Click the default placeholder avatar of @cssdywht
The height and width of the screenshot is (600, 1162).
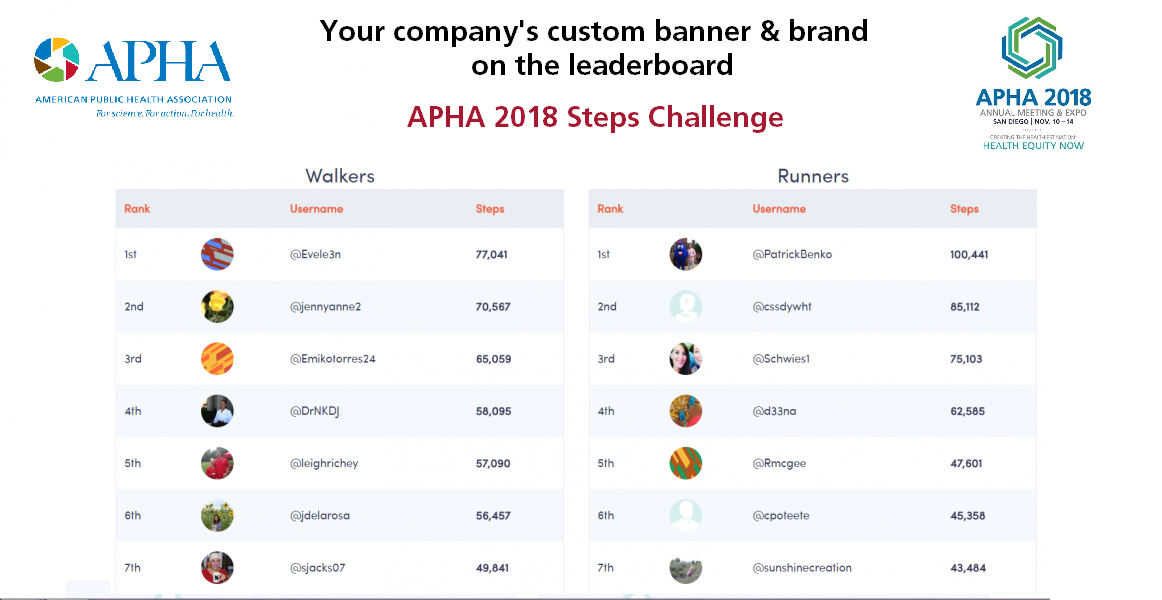[685, 306]
